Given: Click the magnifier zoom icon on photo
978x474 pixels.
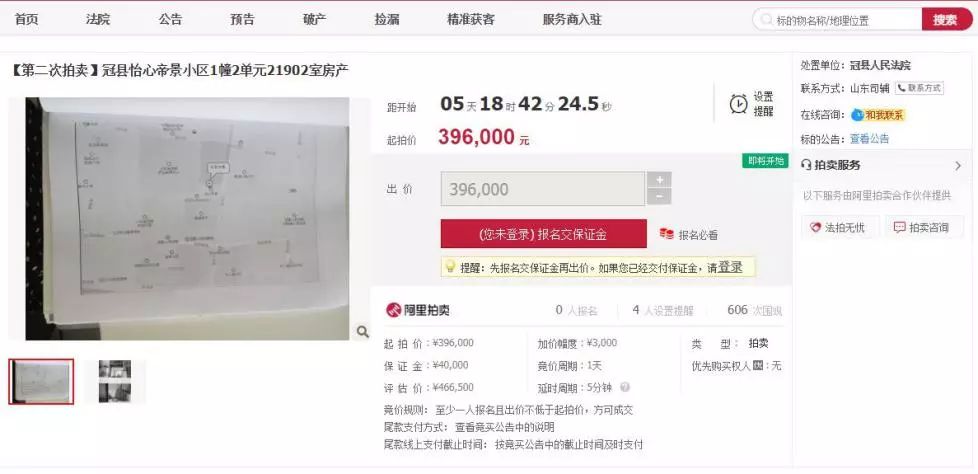Looking at the screenshot, I should pos(362,332).
